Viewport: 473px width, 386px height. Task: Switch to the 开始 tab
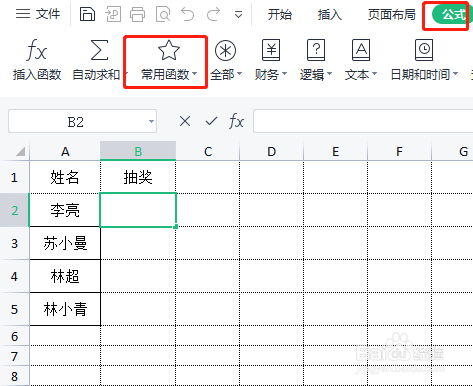tap(280, 15)
